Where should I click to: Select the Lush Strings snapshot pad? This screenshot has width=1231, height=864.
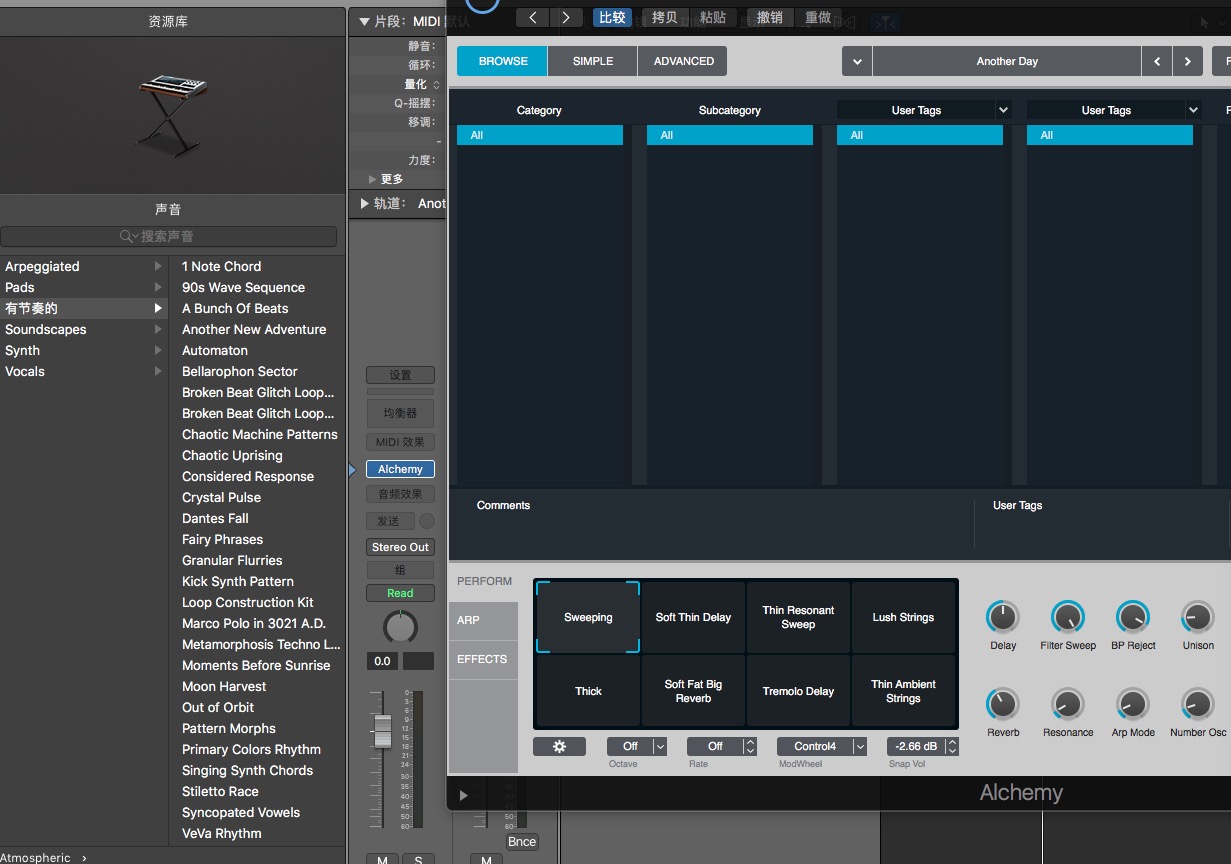click(x=903, y=617)
